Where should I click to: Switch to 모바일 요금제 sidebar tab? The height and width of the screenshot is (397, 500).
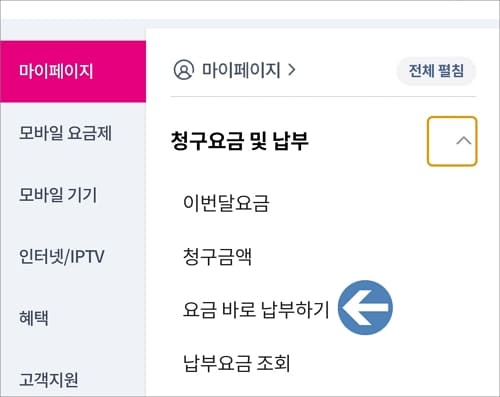click(x=65, y=133)
